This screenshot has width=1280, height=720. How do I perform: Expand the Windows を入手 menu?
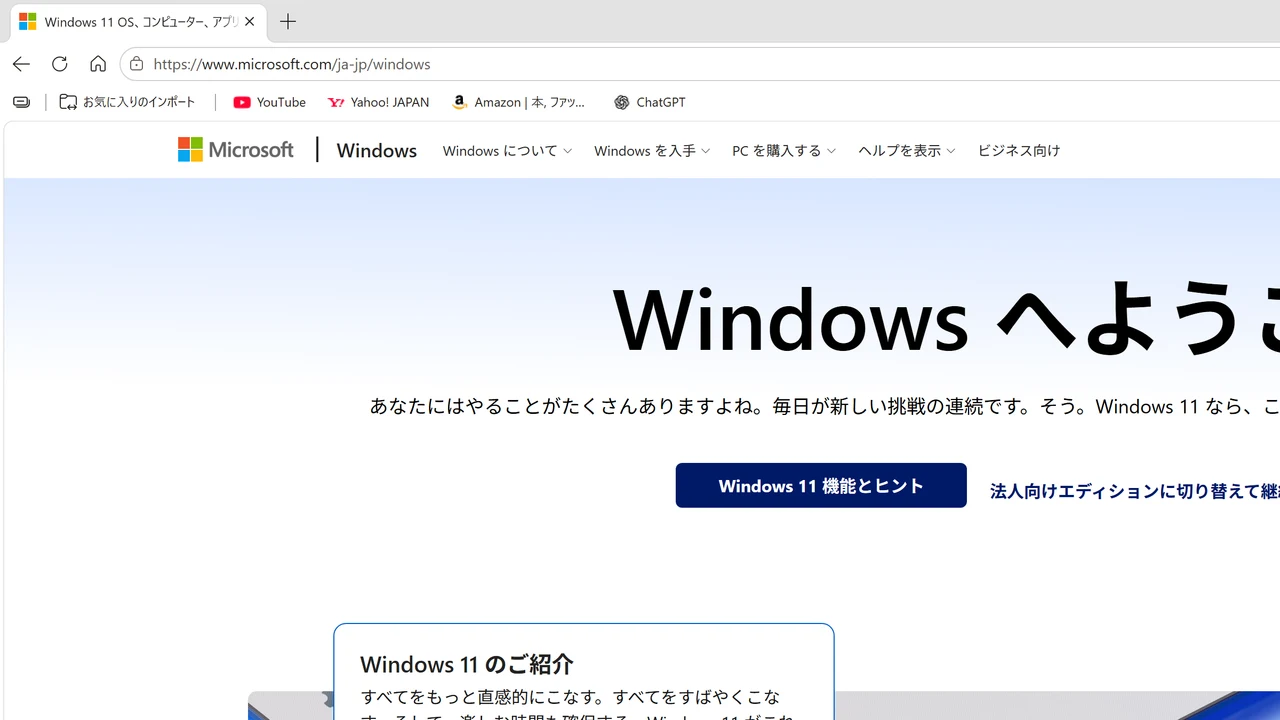(652, 151)
